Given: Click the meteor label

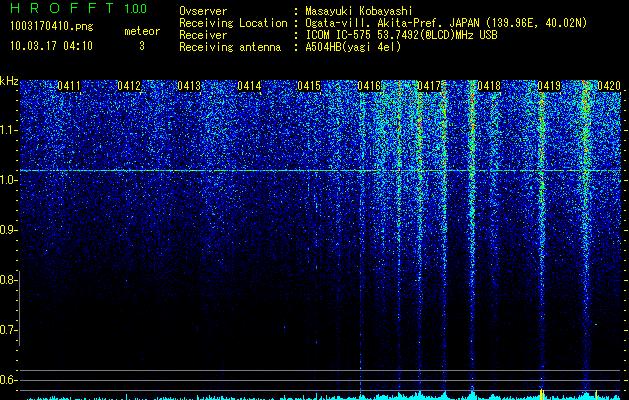Looking at the screenshot, I should click(x=142, y=31).
